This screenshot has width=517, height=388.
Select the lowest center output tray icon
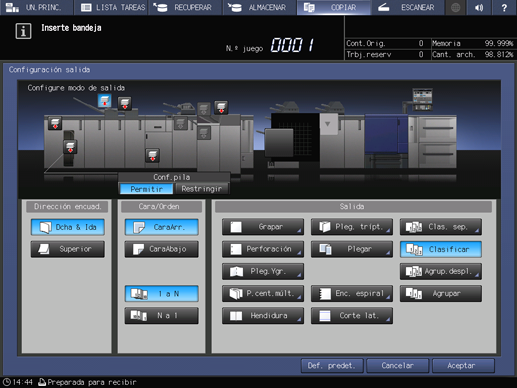click(153, 155)
